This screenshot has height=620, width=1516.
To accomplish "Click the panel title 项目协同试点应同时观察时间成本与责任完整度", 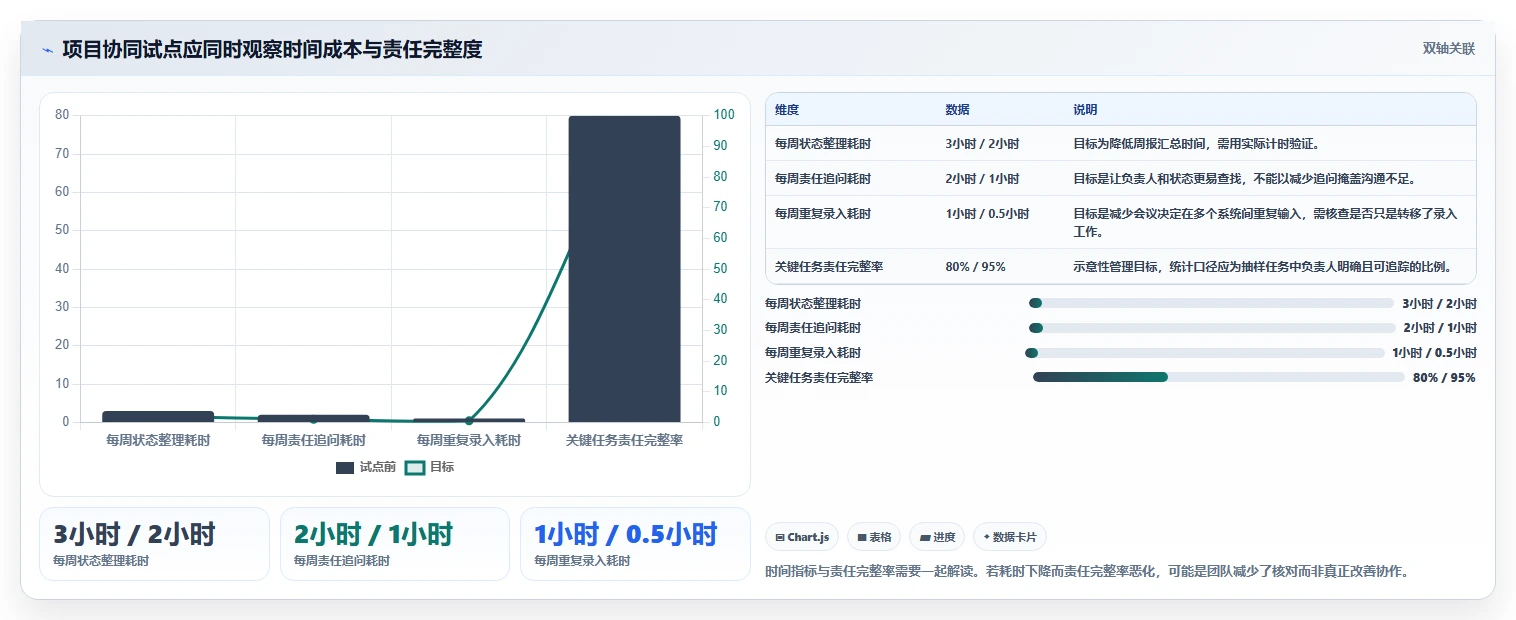I will (272, 50).
